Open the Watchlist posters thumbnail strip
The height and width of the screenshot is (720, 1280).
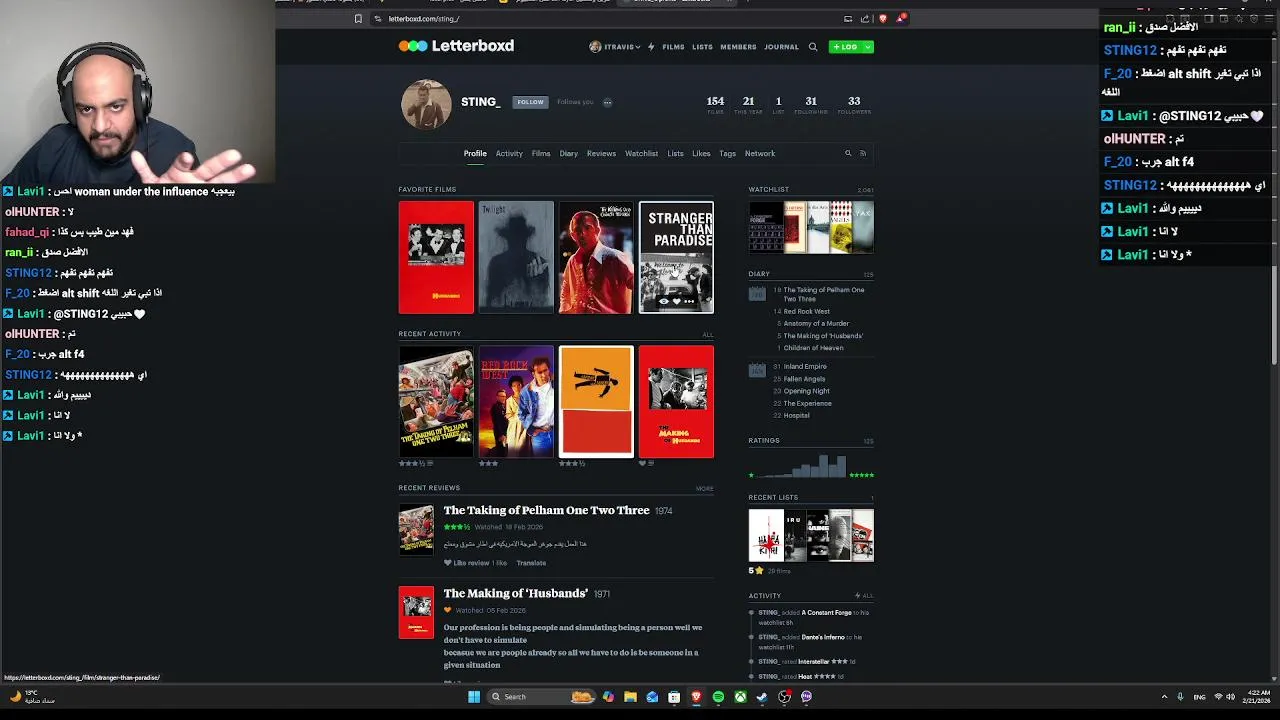[811, 227]
